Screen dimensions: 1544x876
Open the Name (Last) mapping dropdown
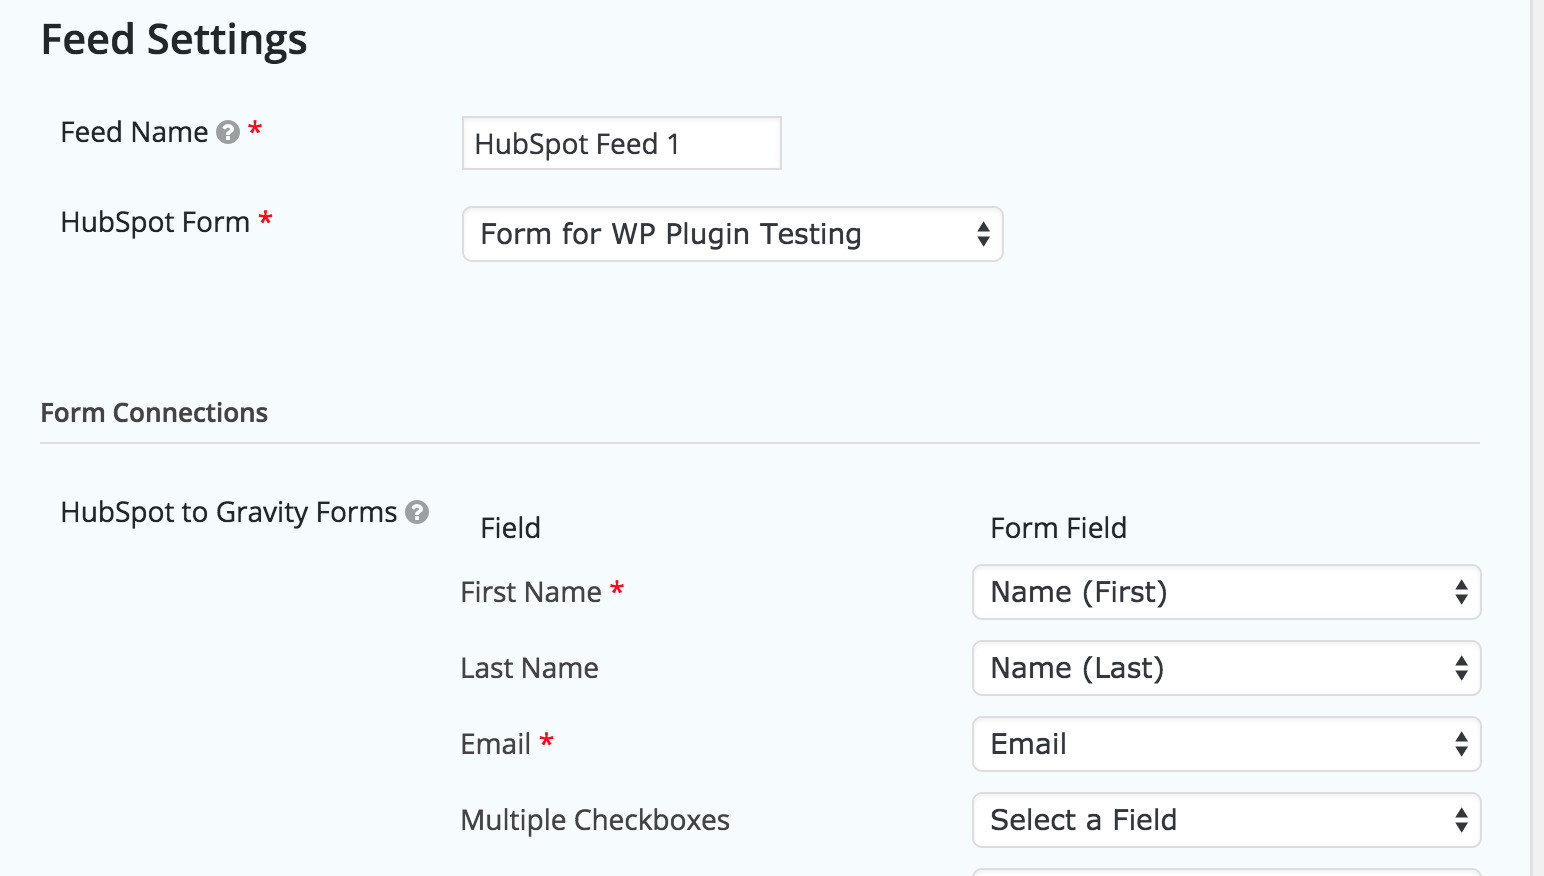(1226, 668)
